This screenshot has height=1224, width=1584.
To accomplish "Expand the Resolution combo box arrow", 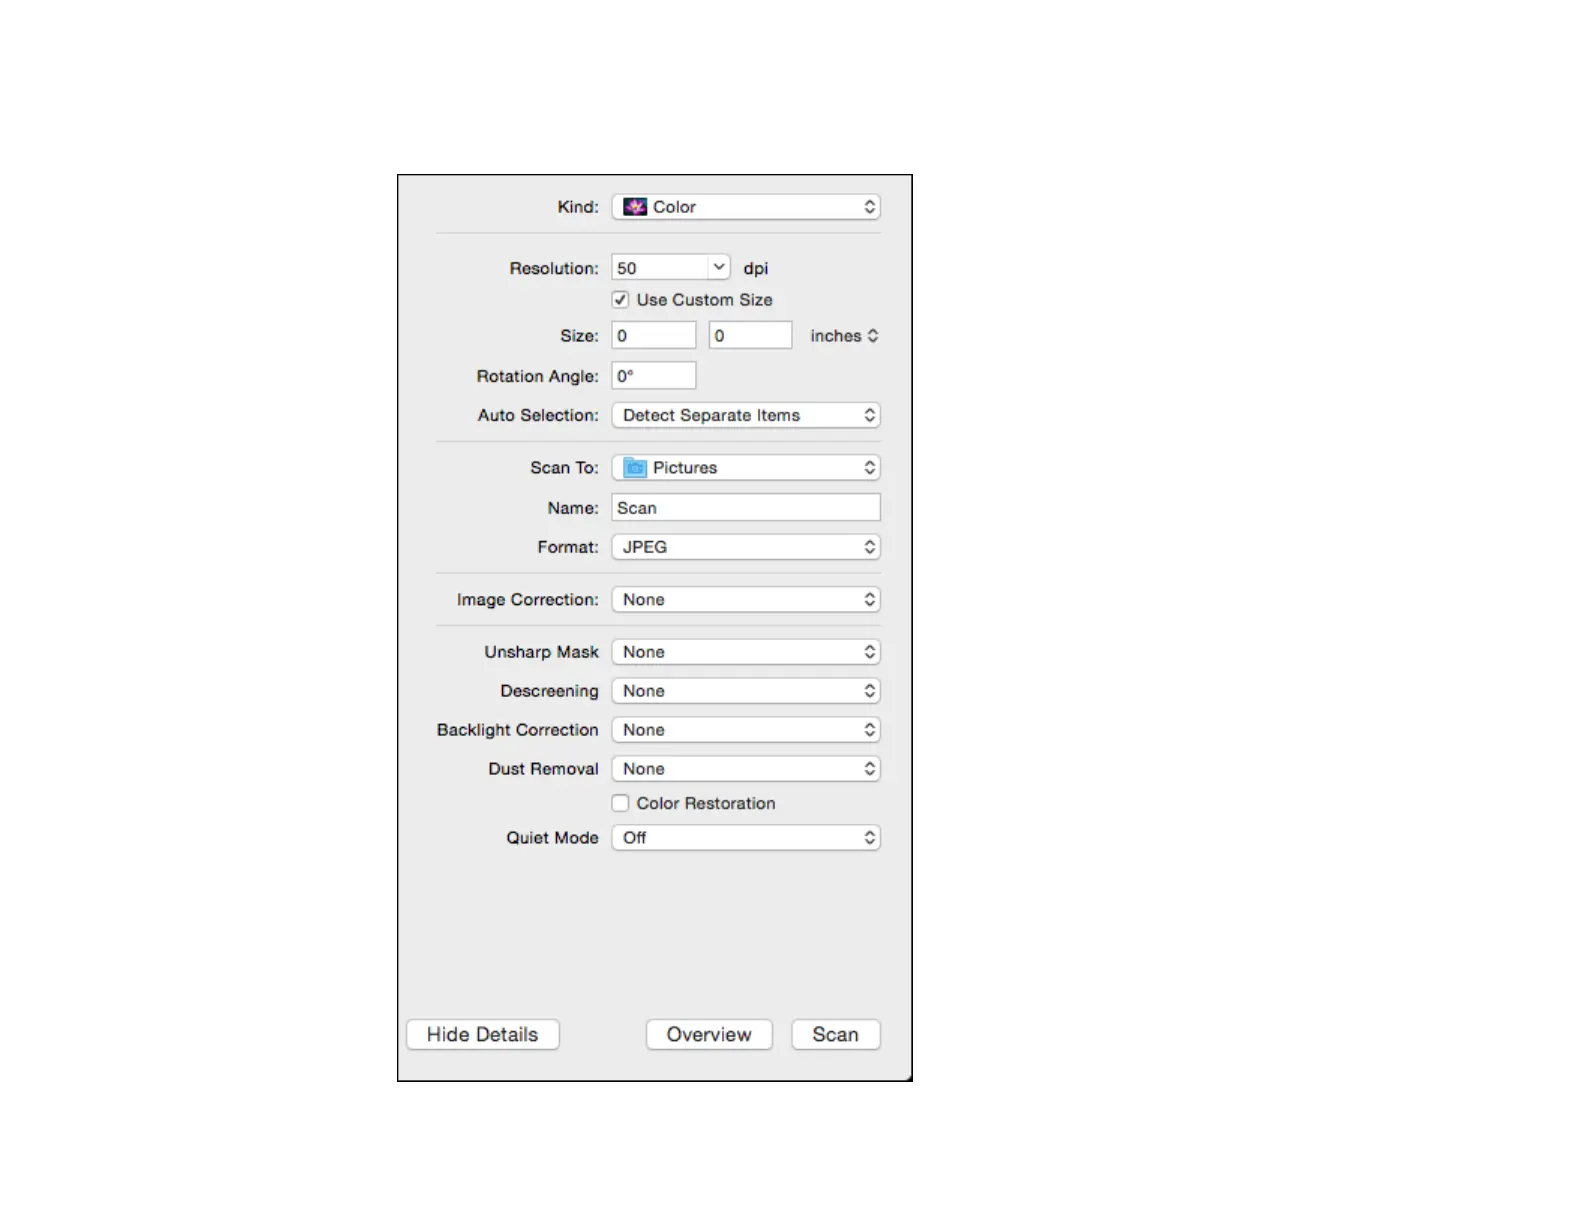I will [719, 267].
